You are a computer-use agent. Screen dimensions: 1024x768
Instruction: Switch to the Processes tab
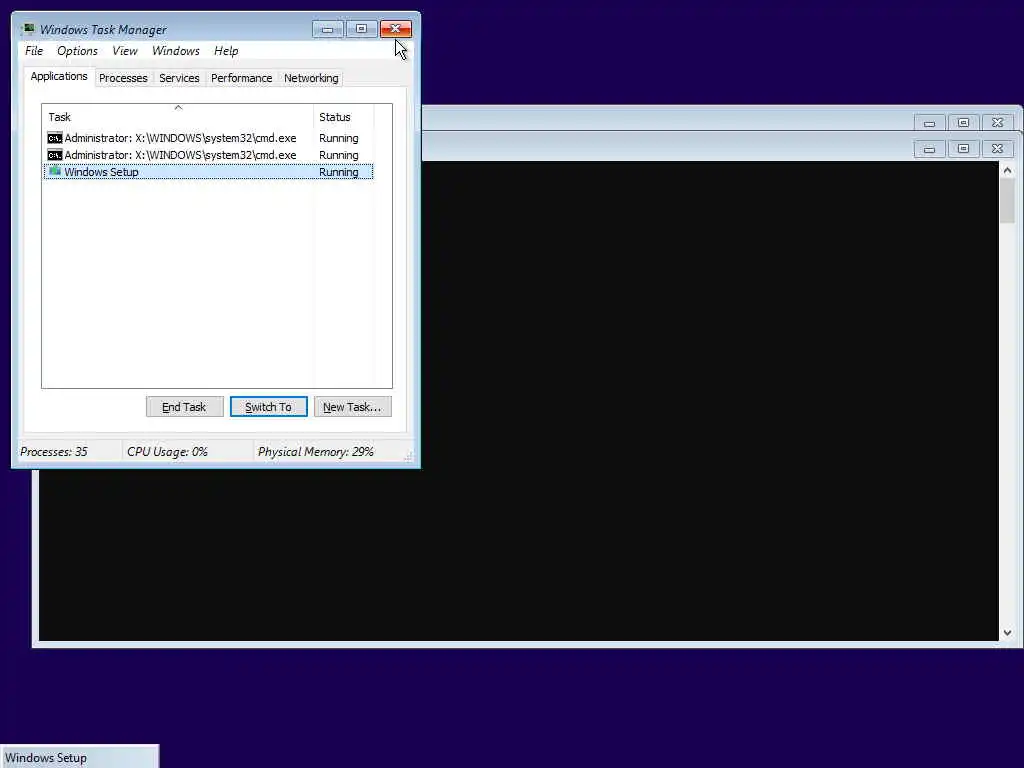pyautogui.click(x=123, y=78)
